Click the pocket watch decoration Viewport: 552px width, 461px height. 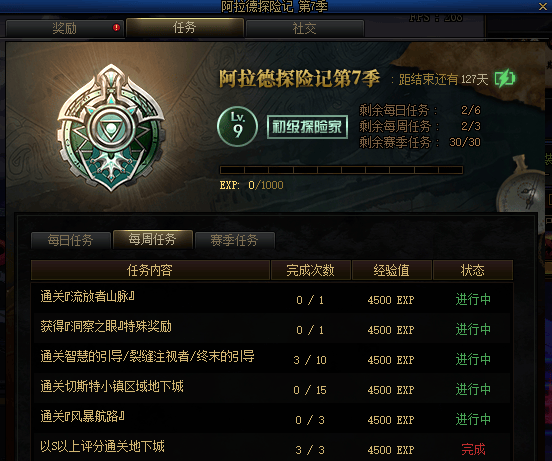click(x=521, y=185)
